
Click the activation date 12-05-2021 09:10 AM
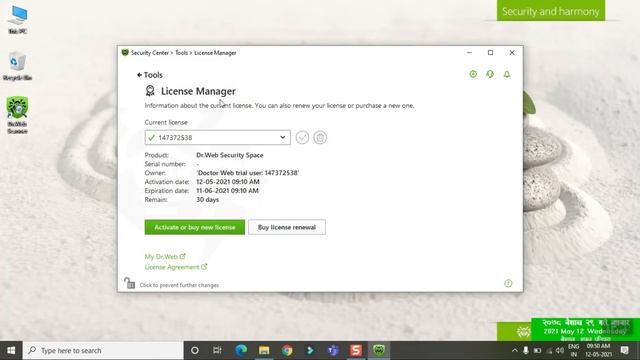pos(227,182)
